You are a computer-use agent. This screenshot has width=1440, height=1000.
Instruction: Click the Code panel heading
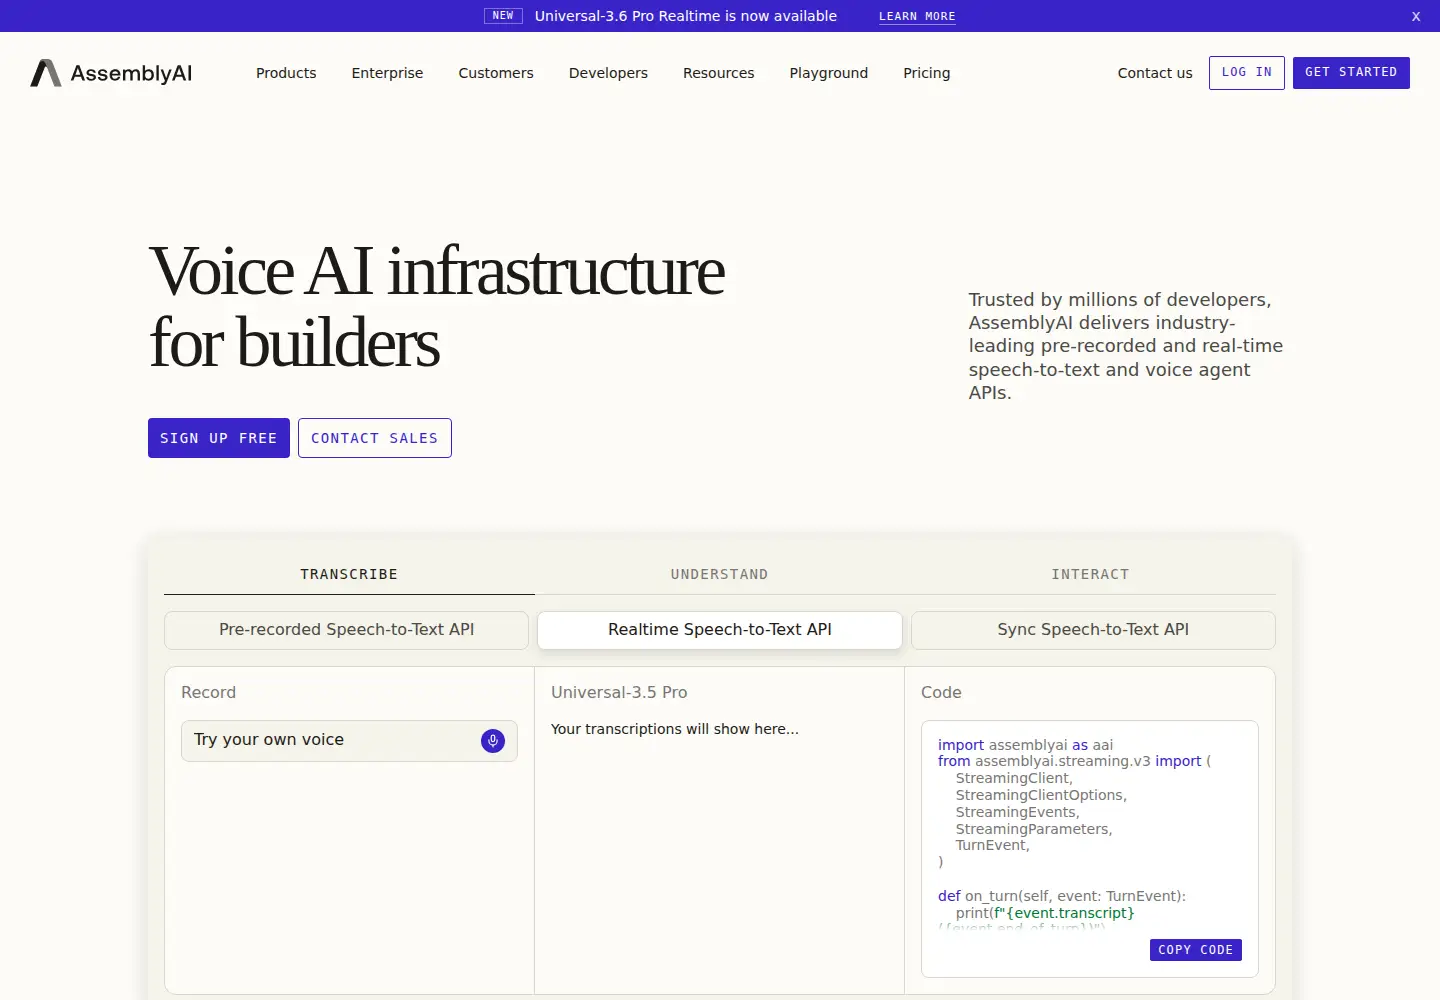tap(941, 692)
